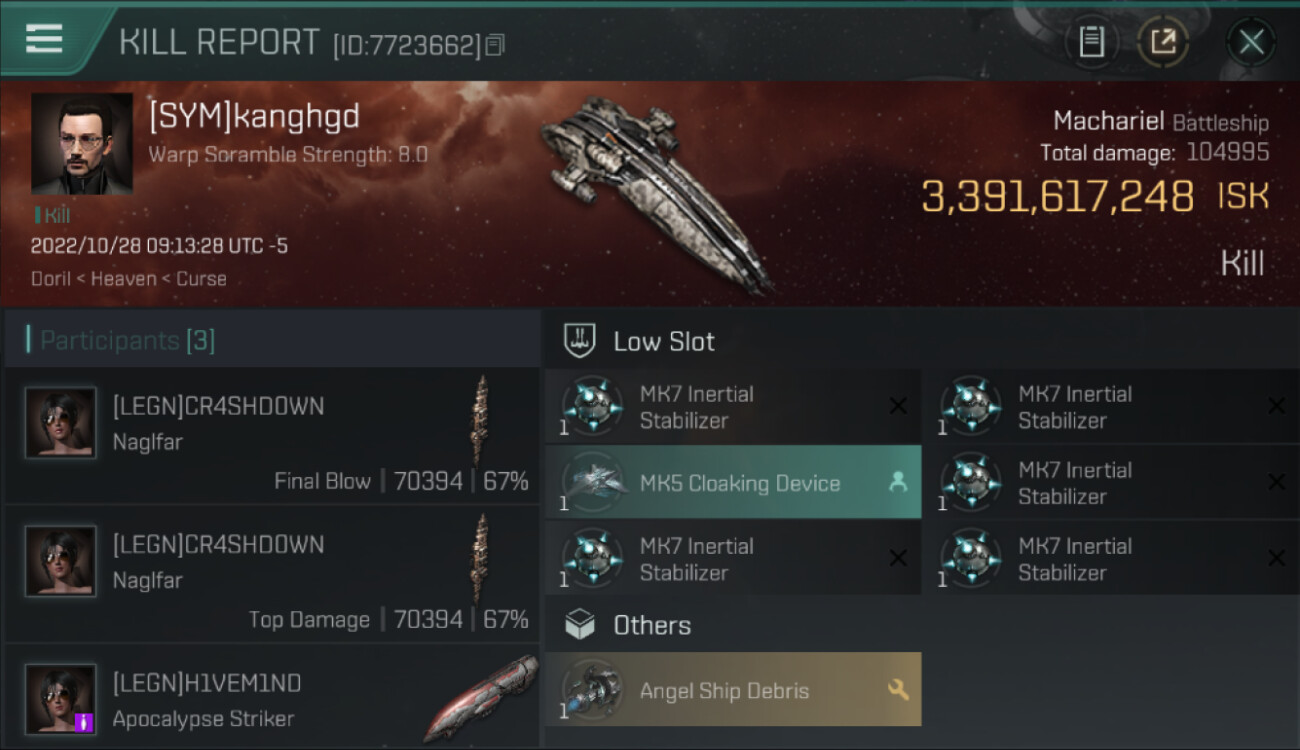1300x750 pixels.
Task: Click the Others cube section icon
Action: click(580, 625)
